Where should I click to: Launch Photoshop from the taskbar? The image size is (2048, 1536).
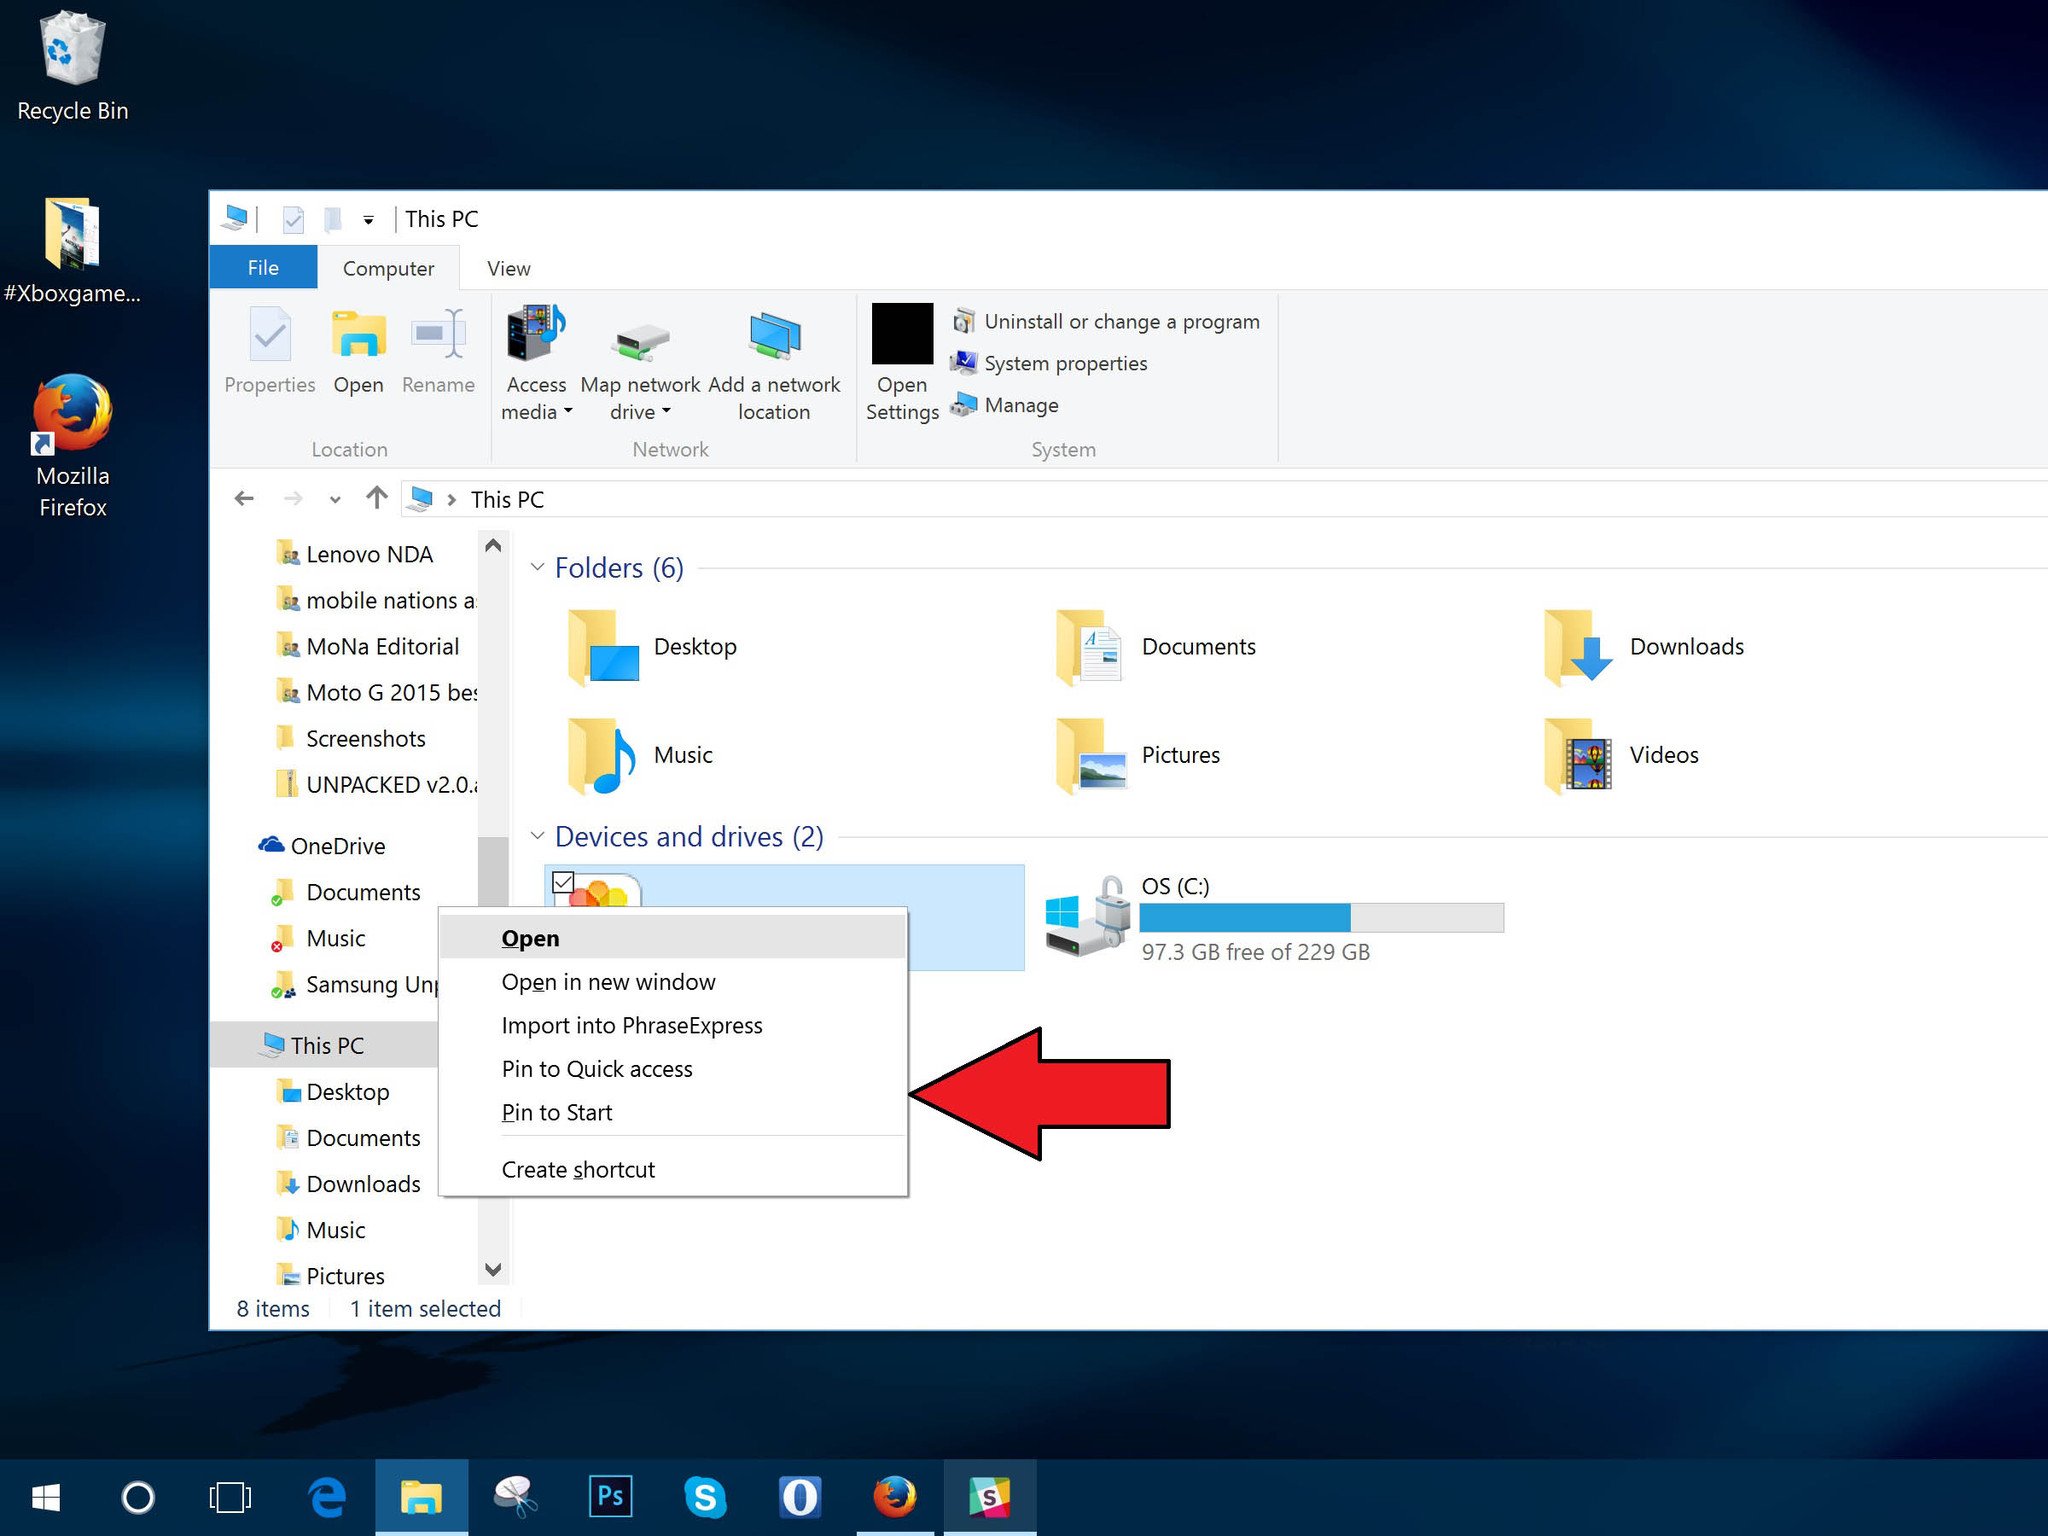(x=610, y=1497)
